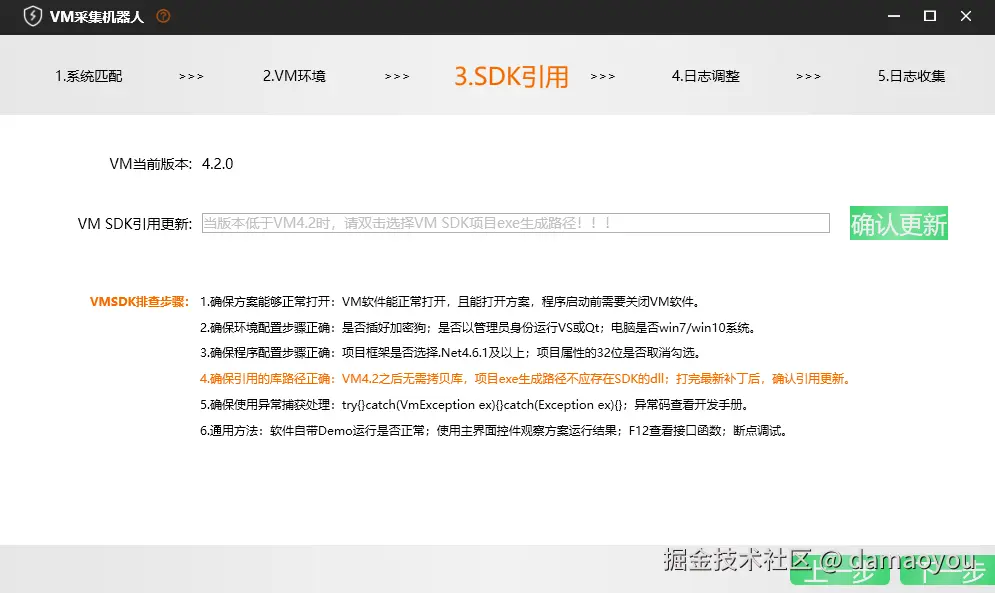Switch to step 5.日志收集
This screenshot has height=593, width=995.
911,76
